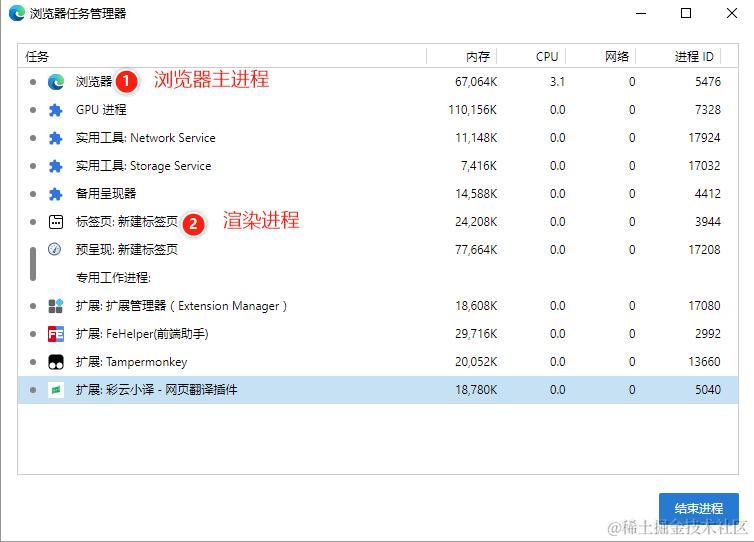This screenshot has height=542, width=754.
Task: Click process ID 7328
Action: point(708,110)
